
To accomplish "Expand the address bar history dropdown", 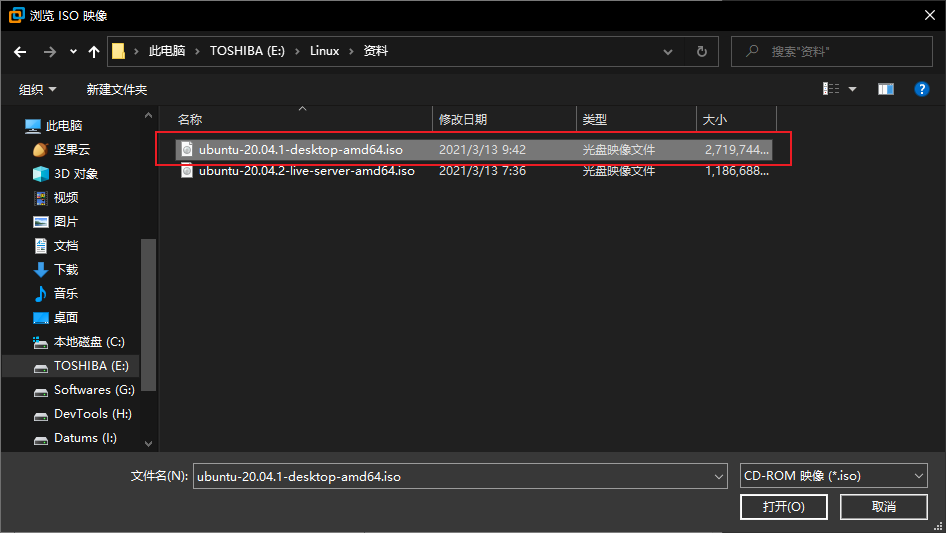I will [668, 52].
